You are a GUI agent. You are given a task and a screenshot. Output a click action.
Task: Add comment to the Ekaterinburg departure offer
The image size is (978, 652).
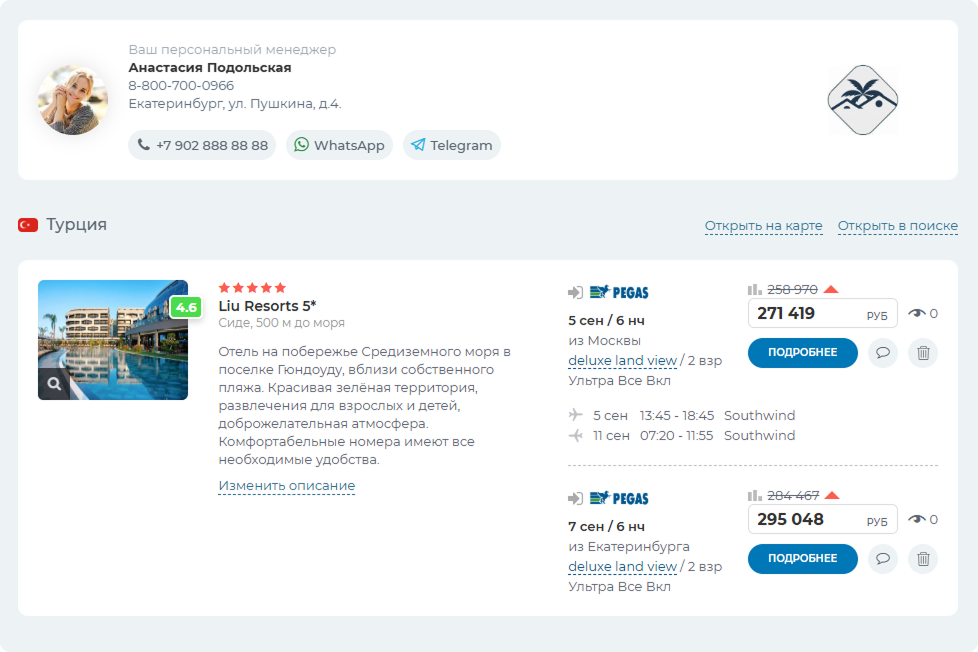pos(882,559)
